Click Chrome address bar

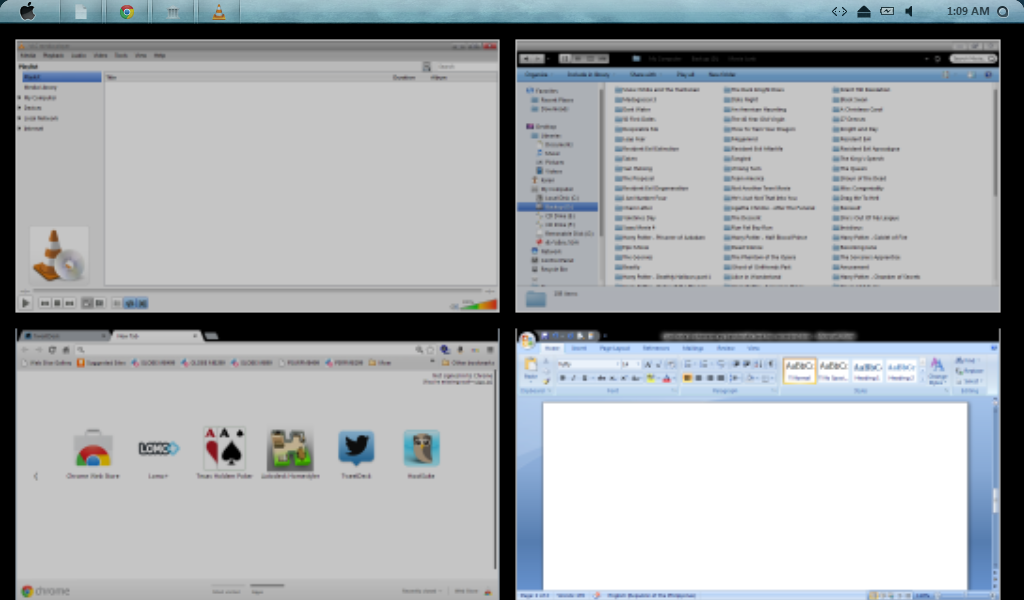248,350
